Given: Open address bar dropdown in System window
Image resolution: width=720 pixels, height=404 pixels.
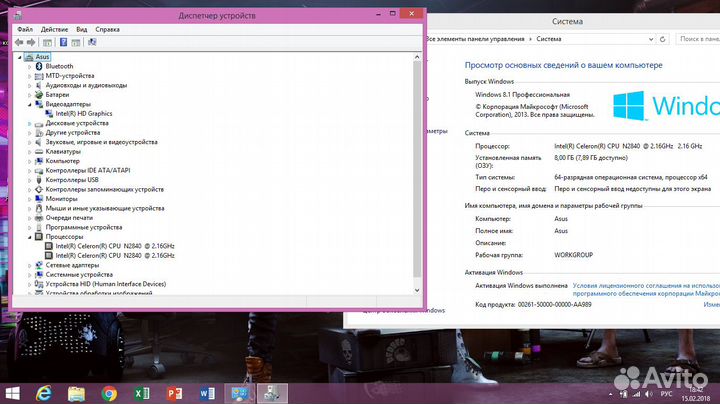Looking at the screenshot, I should (x=651, y=39).
